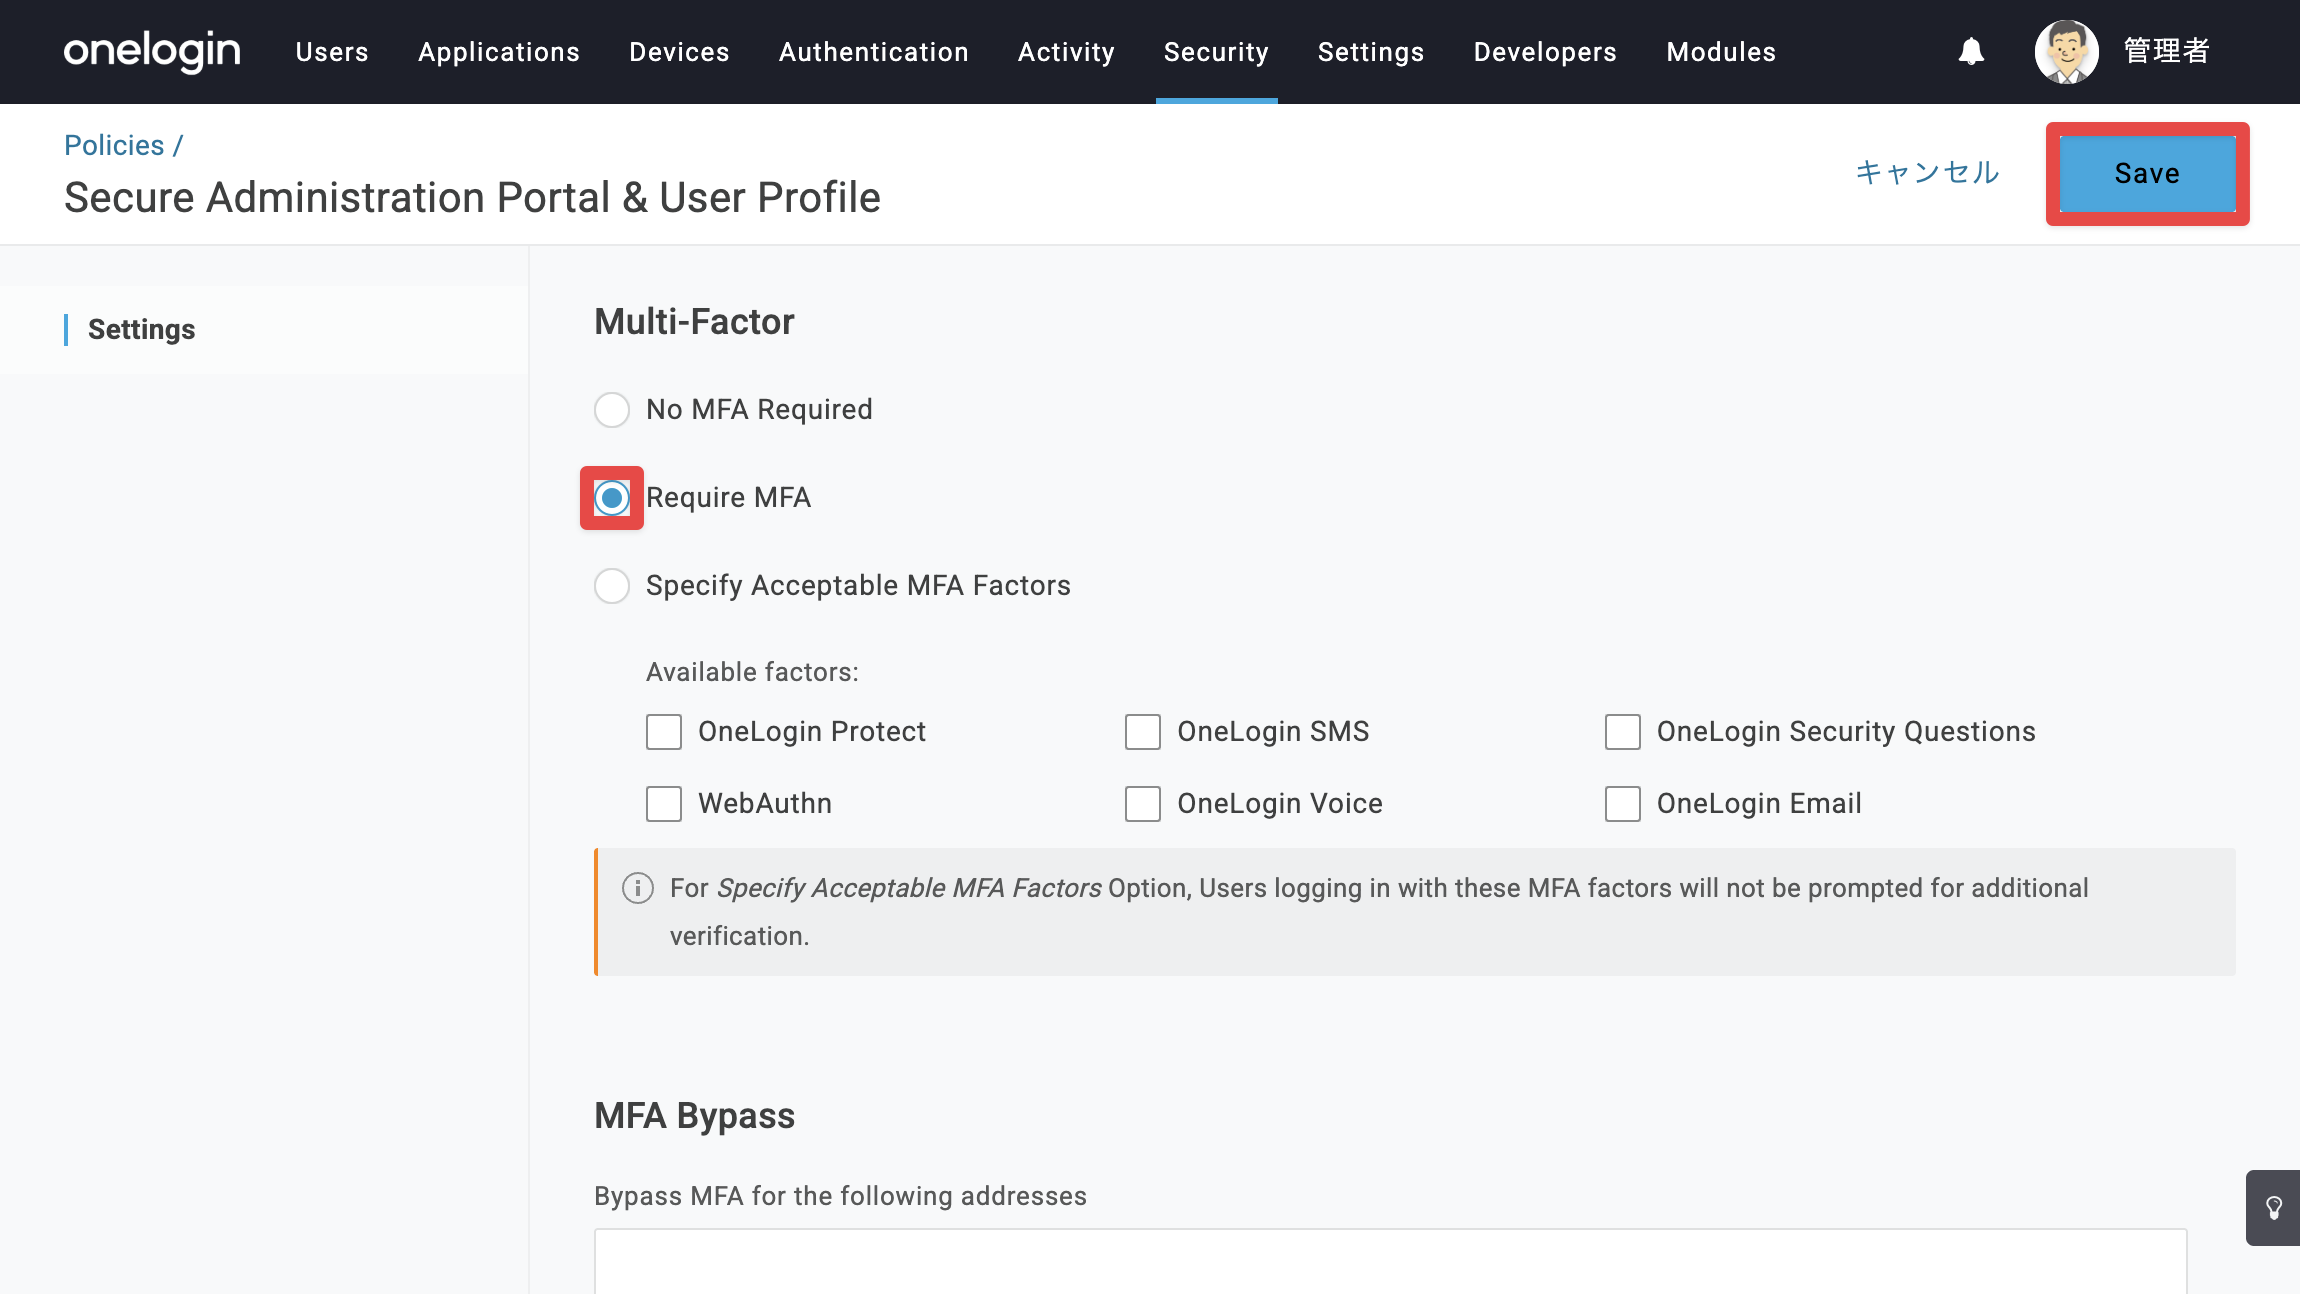This screenshot has width=2300, height=1294.
Task: Check the OneLogin Email factor
Action: (1623, 804)
